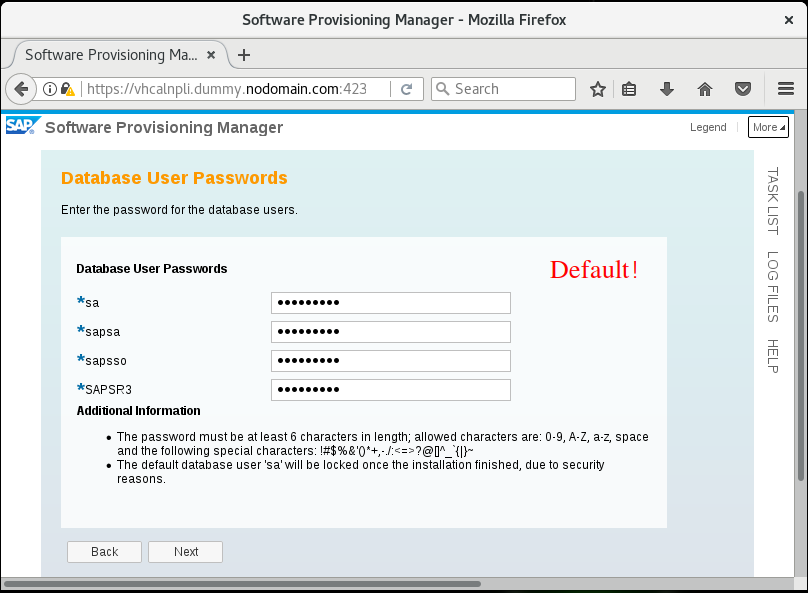808x593 pixels.
Task: Click the 'Additional Information' heading
Action: (x=139, y=411)
